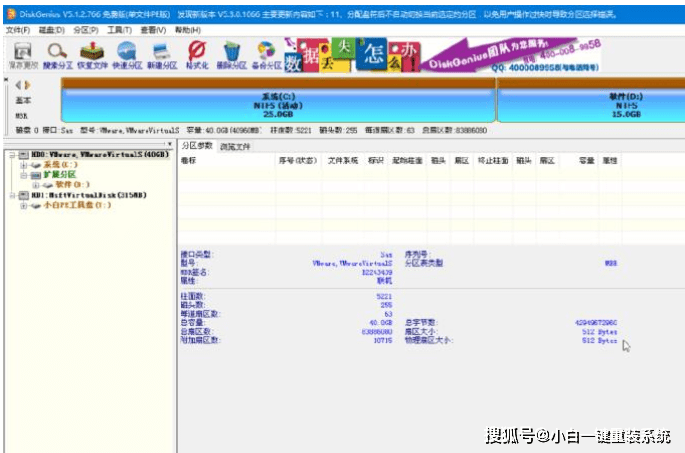The width and height of the screenshot is (685, 453).
Task: Expand the 小白PE工具盘 tree node
Action: click(24, 205)
